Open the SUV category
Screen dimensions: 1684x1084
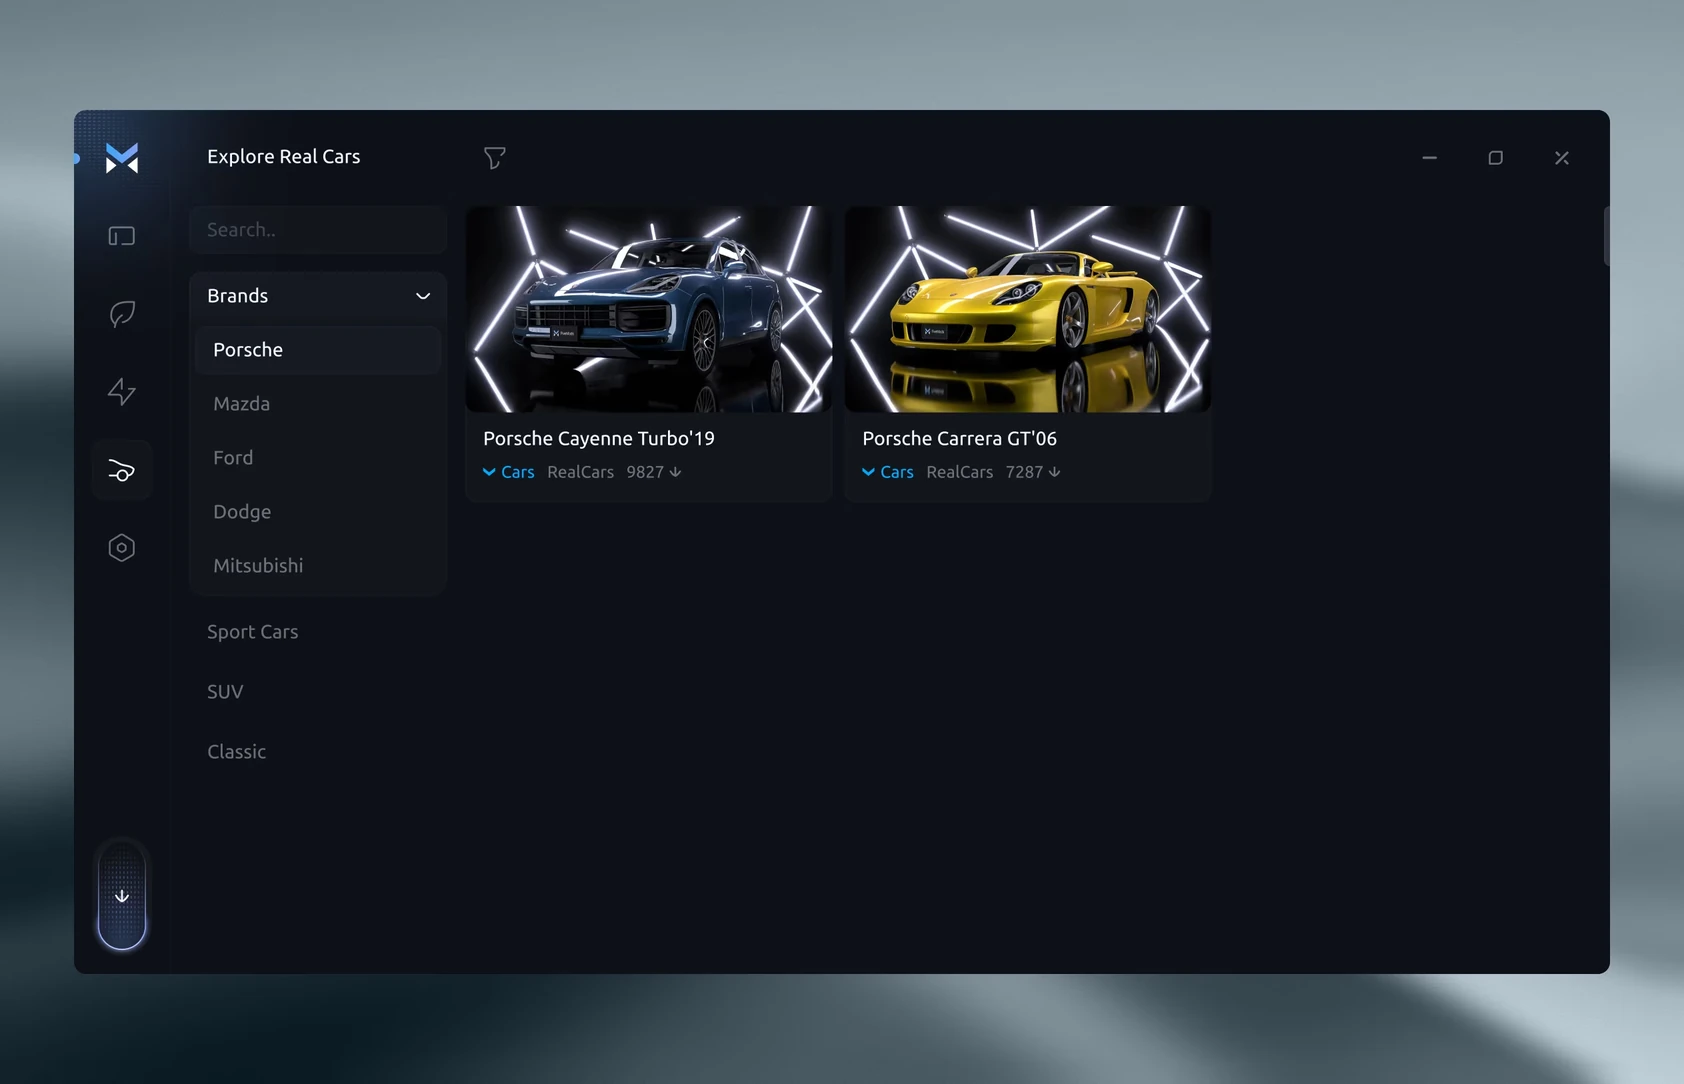(225, 692)
